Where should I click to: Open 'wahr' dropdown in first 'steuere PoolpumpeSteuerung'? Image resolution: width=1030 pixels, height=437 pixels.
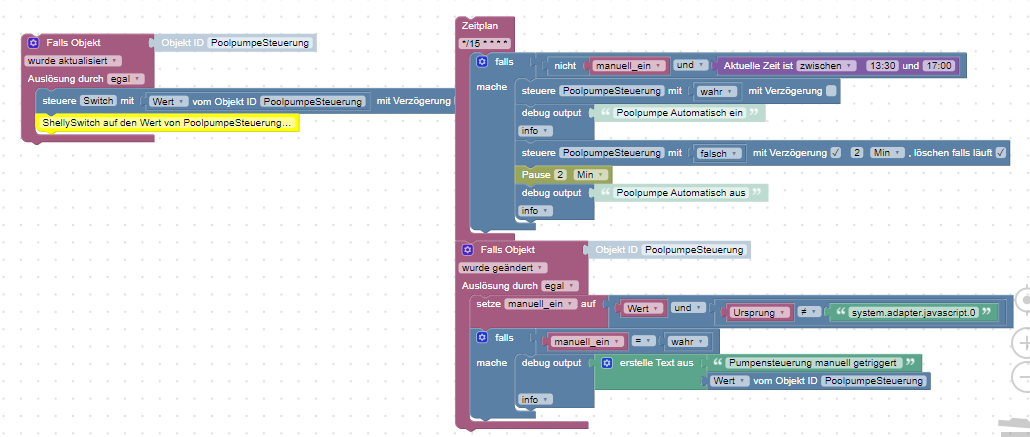point(717,91)
